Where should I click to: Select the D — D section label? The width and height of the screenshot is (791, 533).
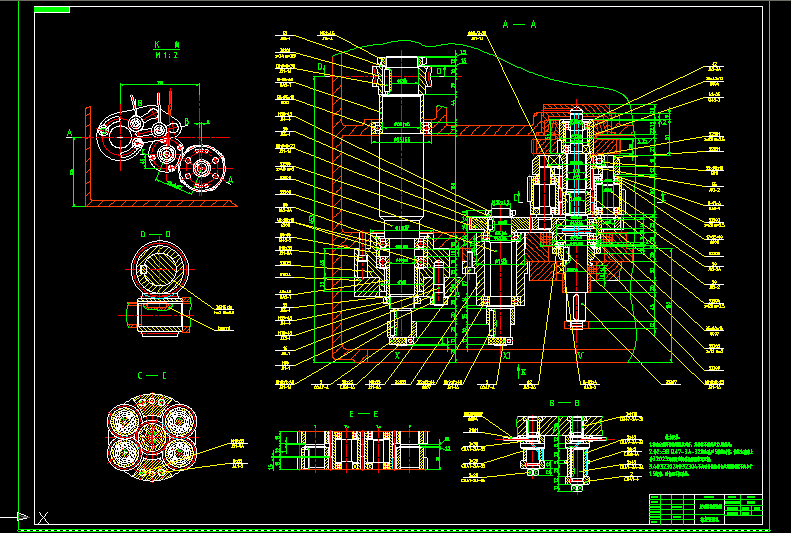click(x=155, y=234)
